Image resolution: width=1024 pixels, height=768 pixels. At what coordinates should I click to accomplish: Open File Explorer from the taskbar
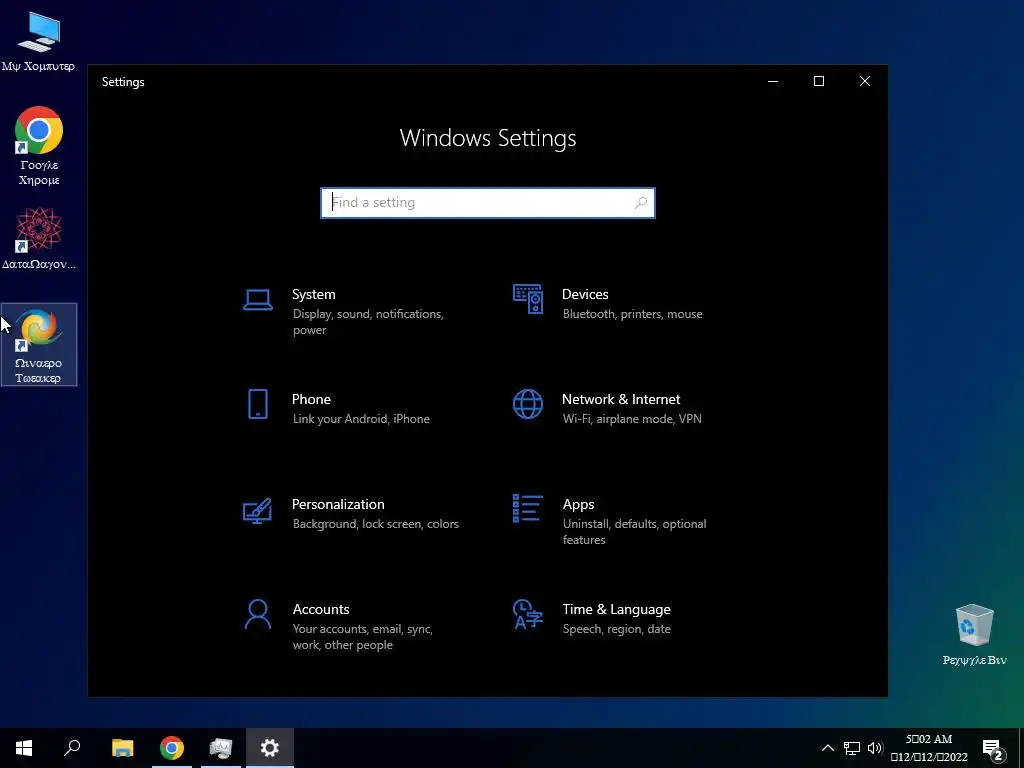pyautogui.click(x=122, y=748)
